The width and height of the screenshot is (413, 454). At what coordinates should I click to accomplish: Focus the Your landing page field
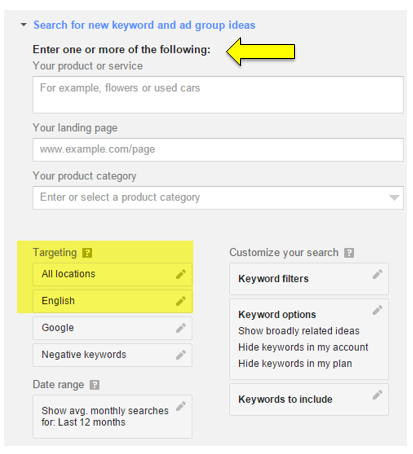(x=218, y=150)
